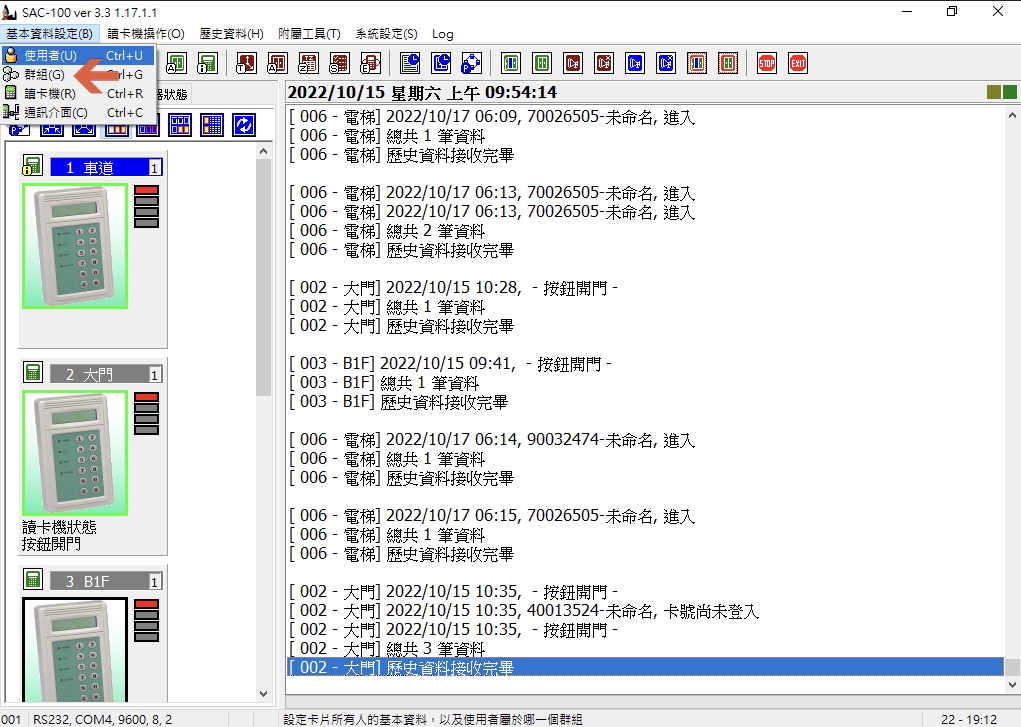Select the 2 大門 card reader thumbnail
Screen dimensions: 1021x727
coord(75,453)
